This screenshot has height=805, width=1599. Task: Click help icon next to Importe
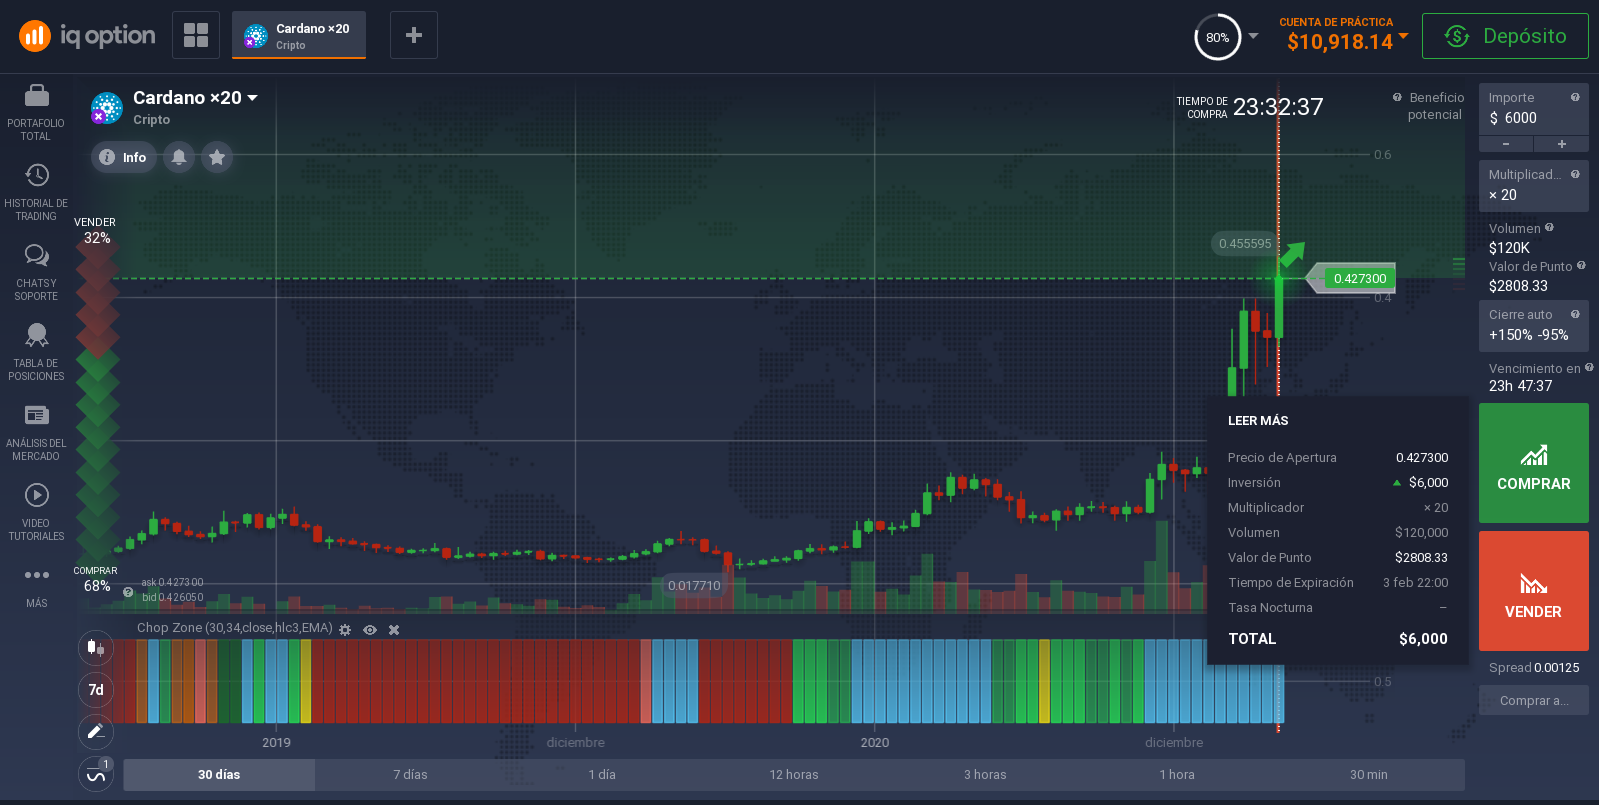(x=1575, y=97)
